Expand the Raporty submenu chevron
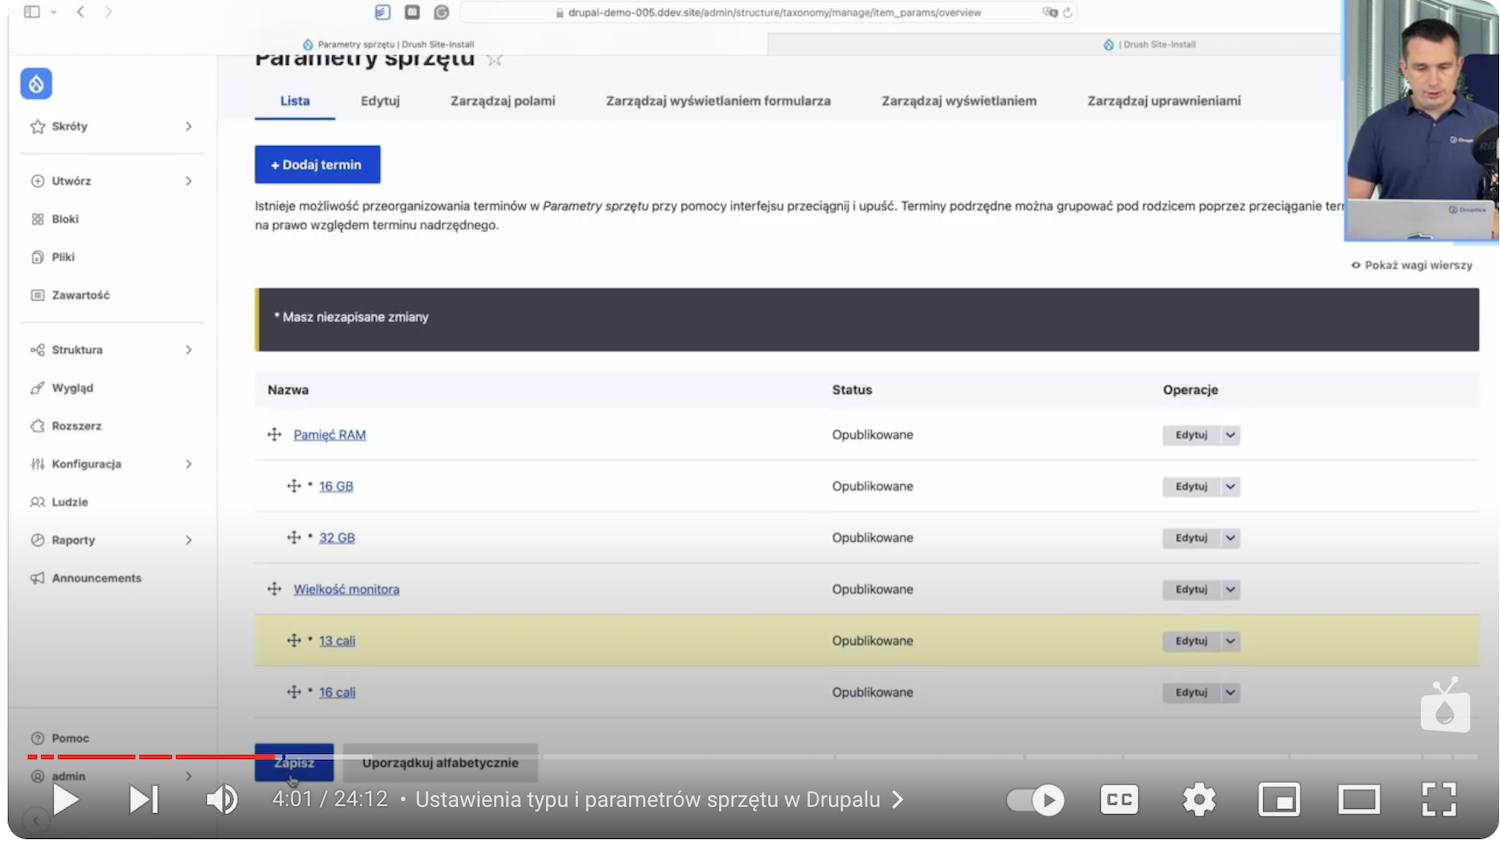 coord(188,540)
